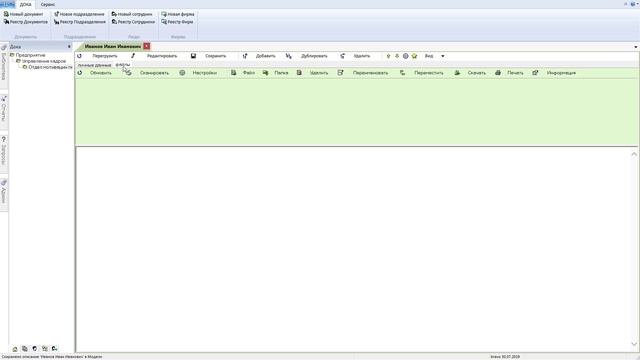The width and height of the screenshot is (640, 360).
Task: Click Добавить in the top toolbar
Action: [259, 56]
